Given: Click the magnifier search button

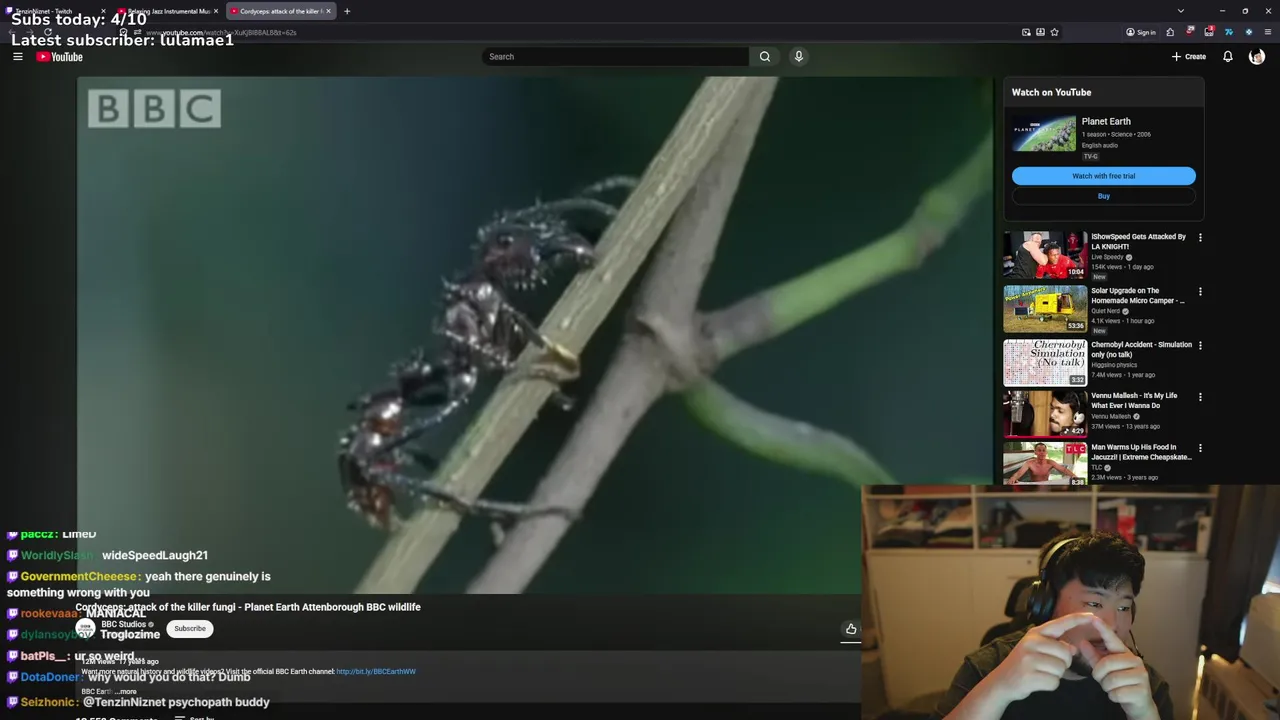Looking at the screenshot, I should click(x=765, y=57).
